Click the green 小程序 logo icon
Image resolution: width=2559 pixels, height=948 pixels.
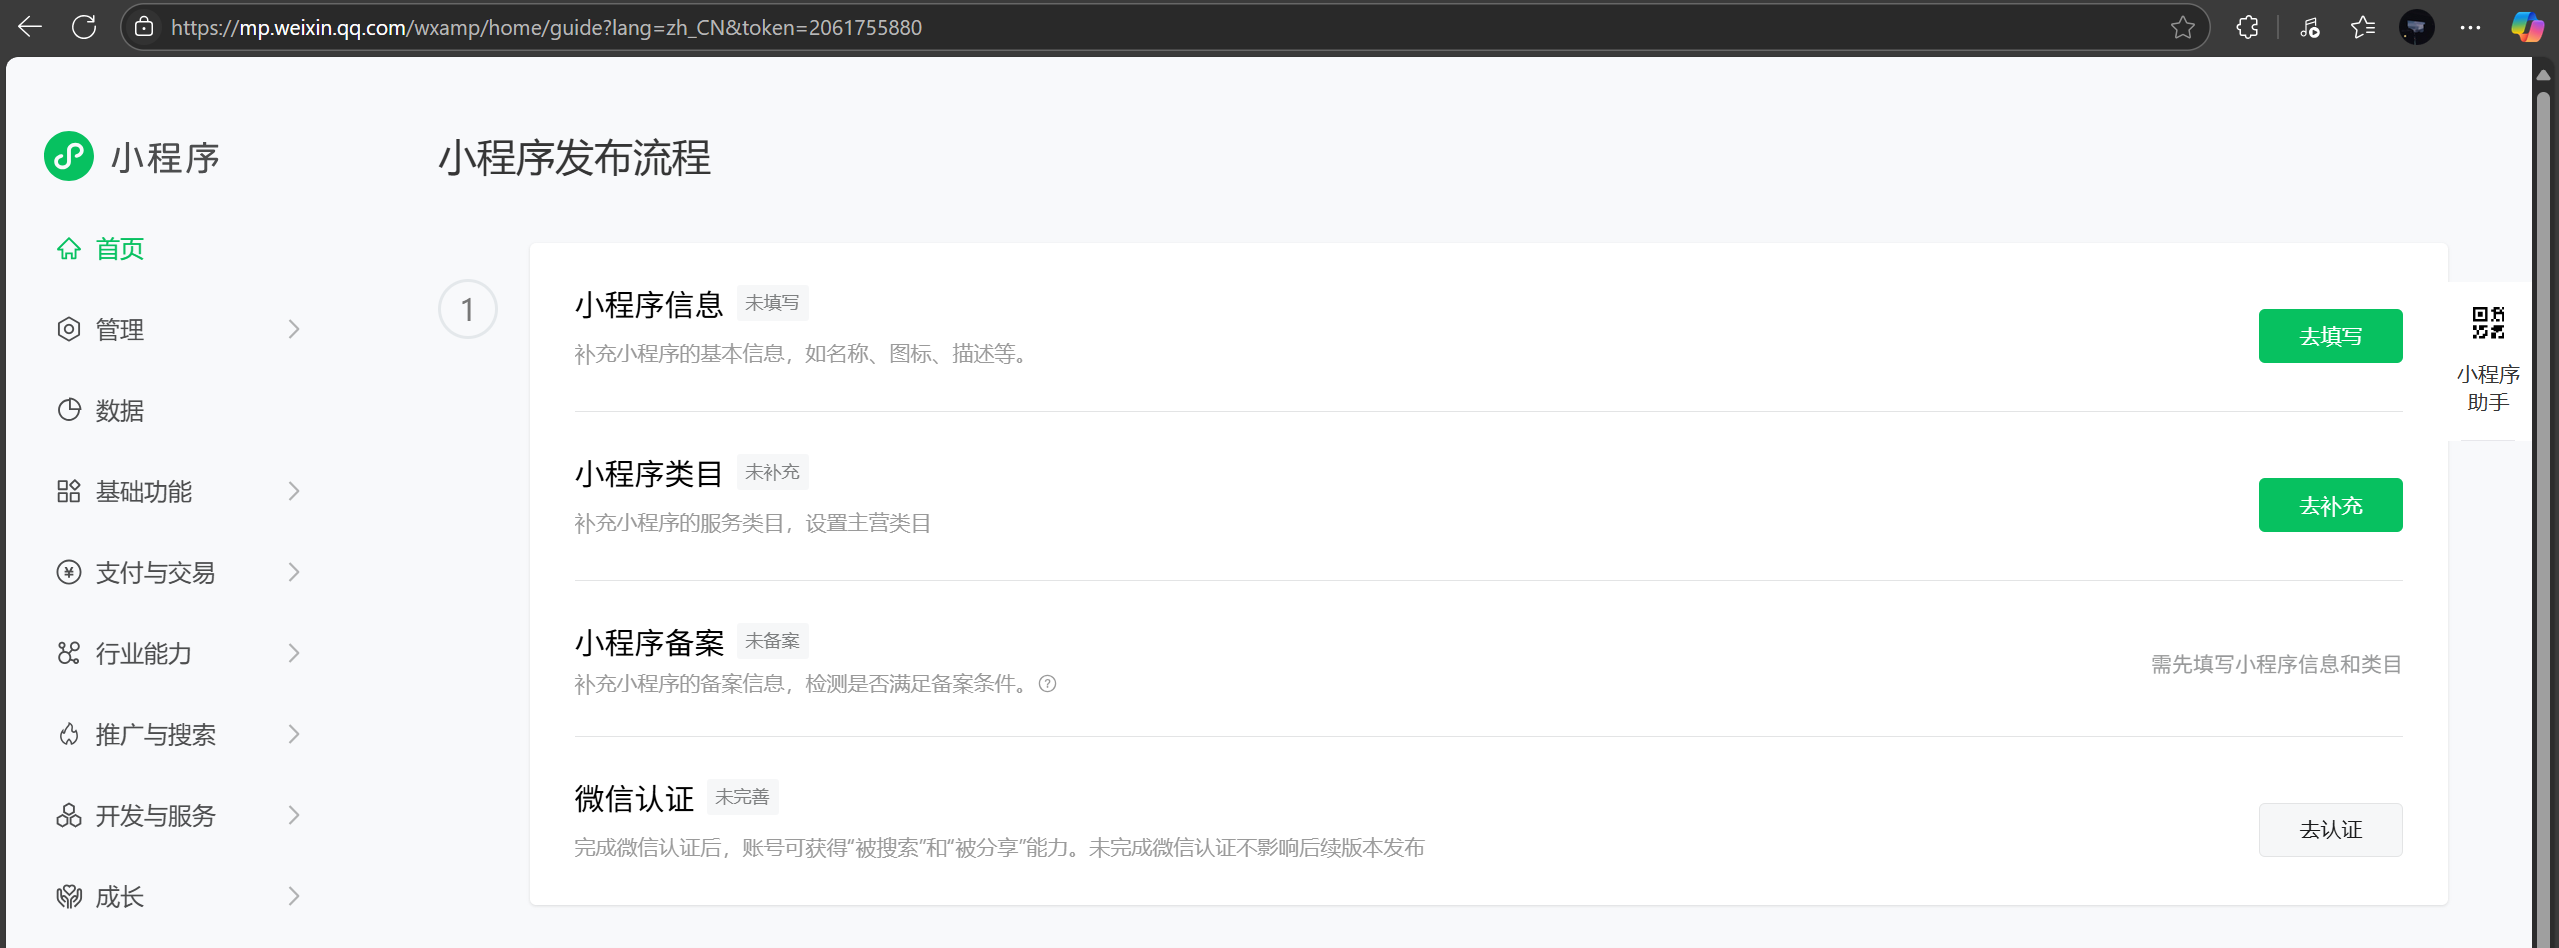click(x=69, y=157)
